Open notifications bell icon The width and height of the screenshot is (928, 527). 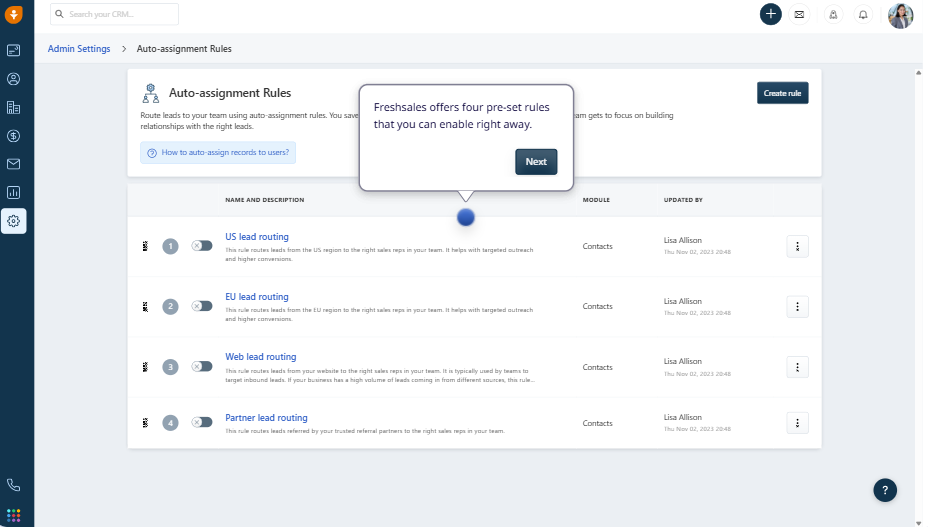[x=863, y=14]
